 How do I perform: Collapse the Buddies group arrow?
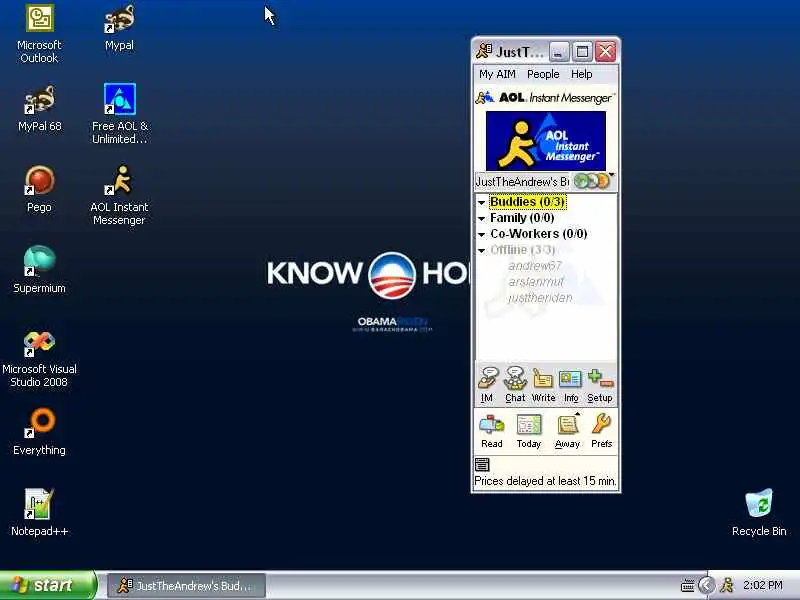481,203
